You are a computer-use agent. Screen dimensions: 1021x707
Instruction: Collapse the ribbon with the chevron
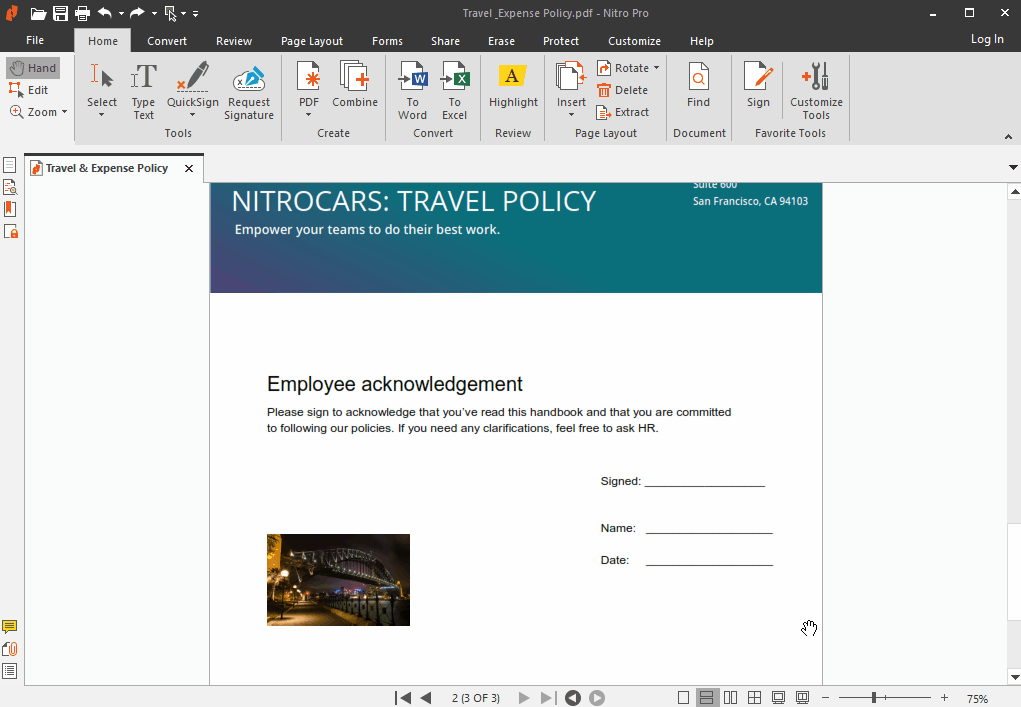tap(1008, 137)
